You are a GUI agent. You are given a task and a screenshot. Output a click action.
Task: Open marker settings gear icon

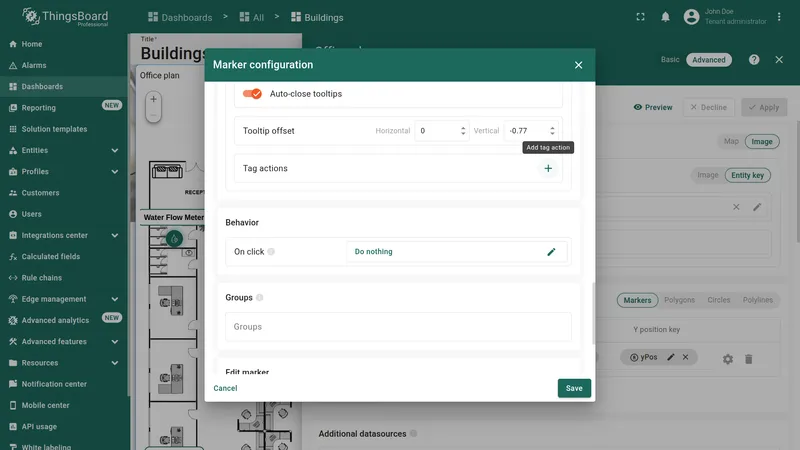coord(728,359)
